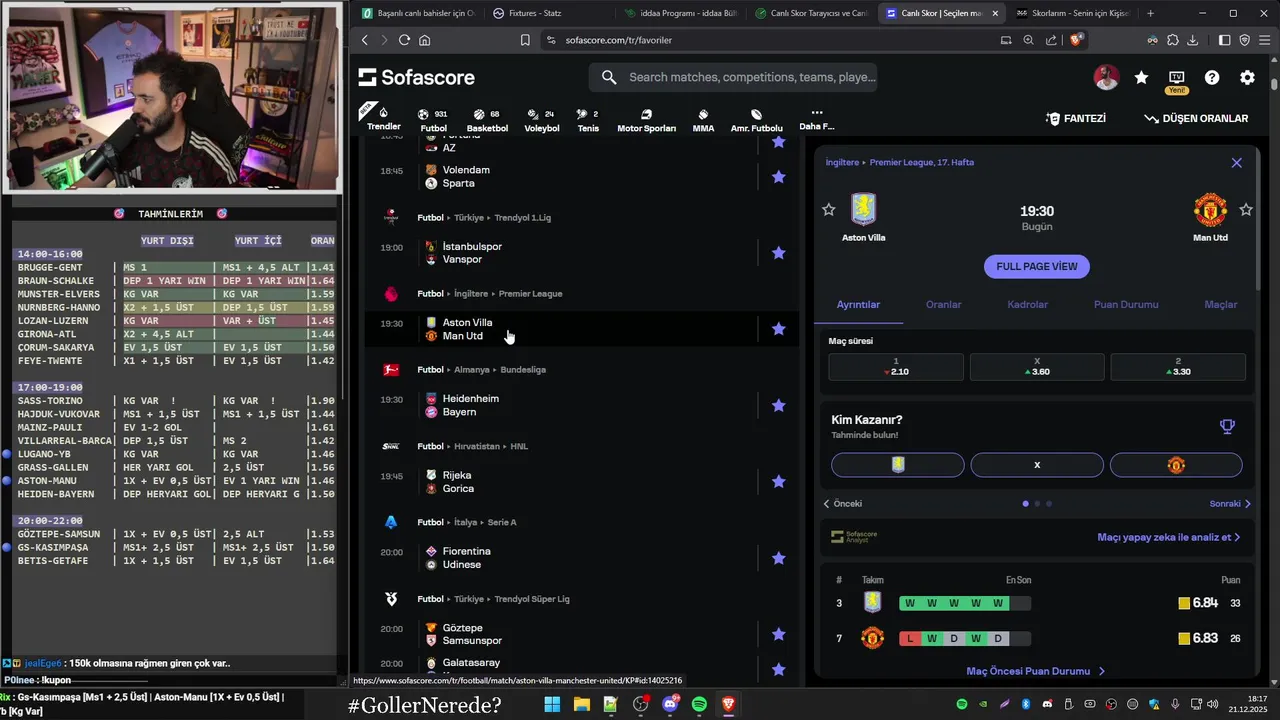1280x720 pixels.
Task: Click the FULL PAGE VIEW button
Action: (x=1037, y=267)
